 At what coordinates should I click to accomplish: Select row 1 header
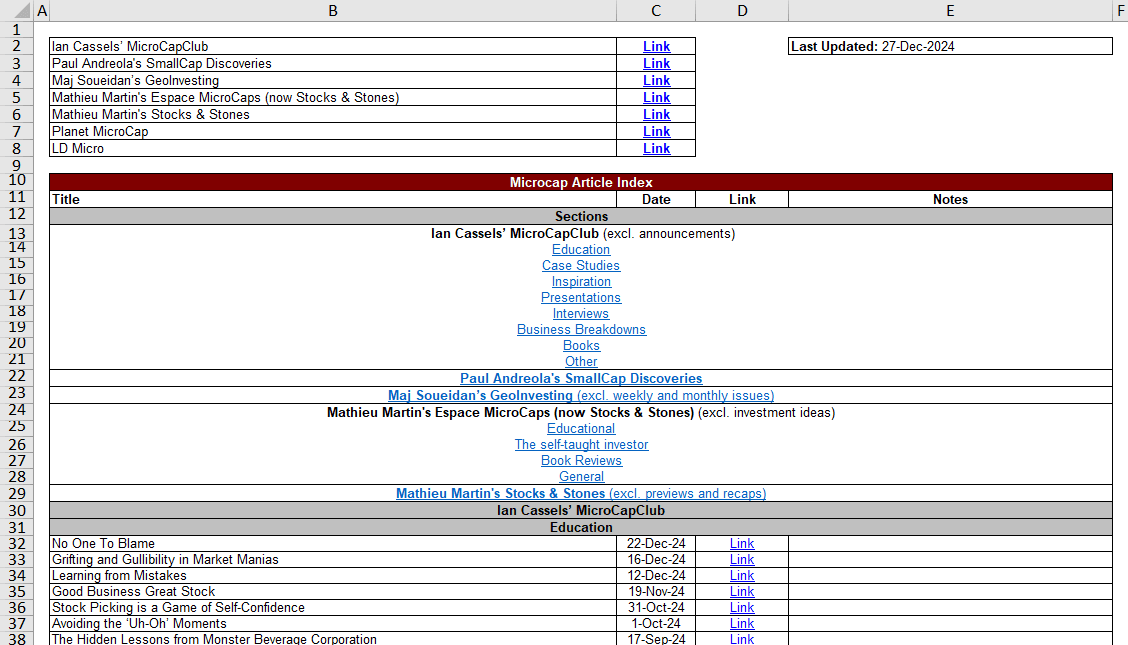coord(17,29)
